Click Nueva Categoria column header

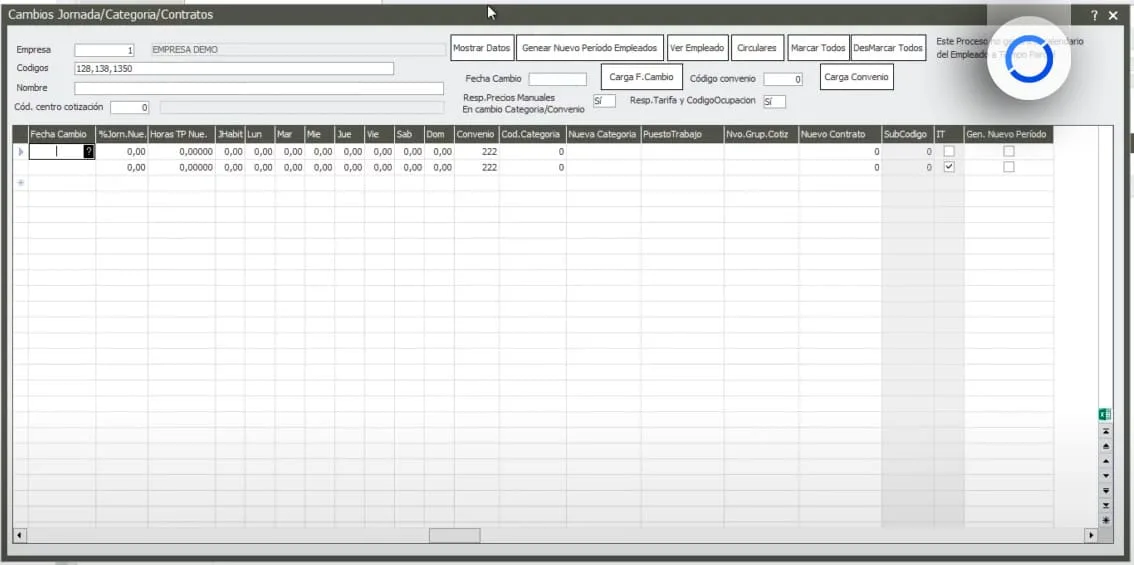pyautogui.click(x=604, y=134)
